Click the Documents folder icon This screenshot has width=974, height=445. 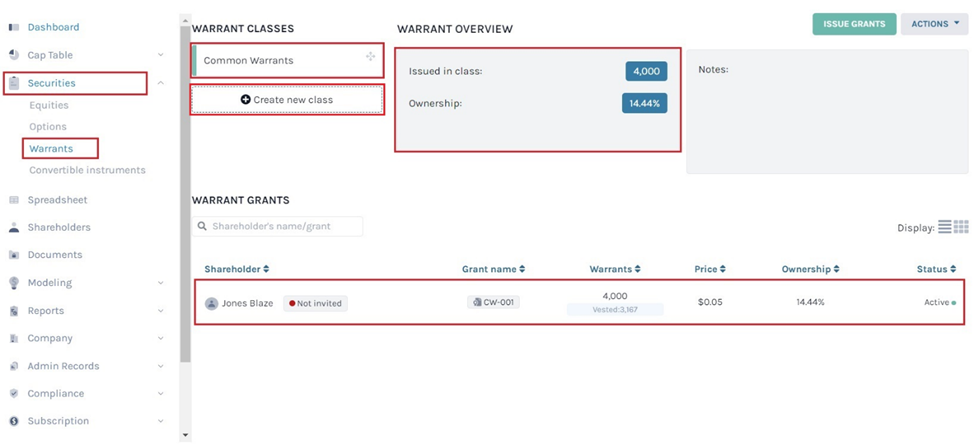(x=14, y=255)
